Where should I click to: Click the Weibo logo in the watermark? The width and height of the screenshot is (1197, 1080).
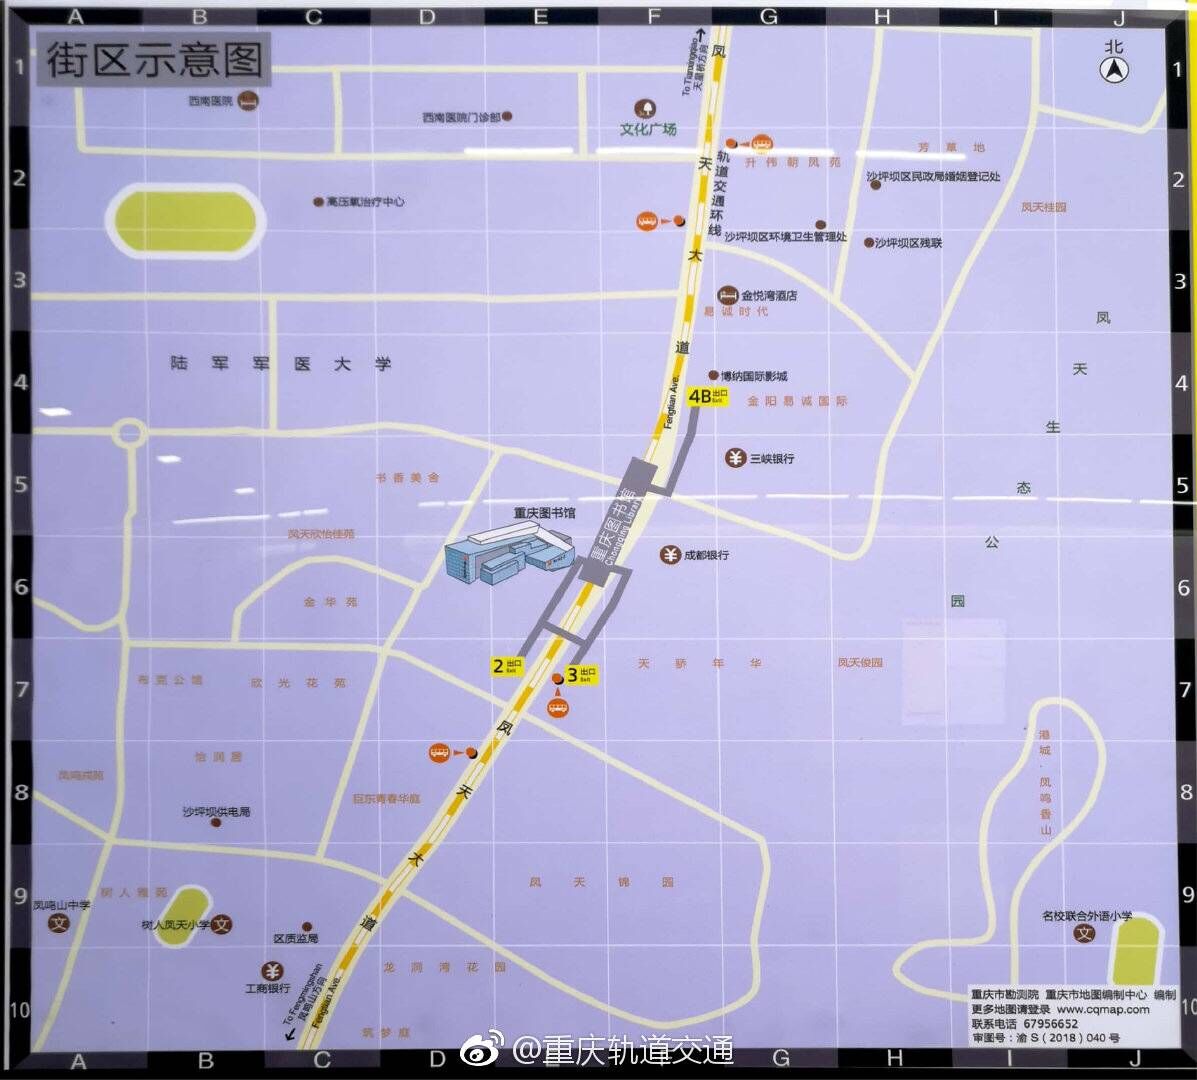483,1051
